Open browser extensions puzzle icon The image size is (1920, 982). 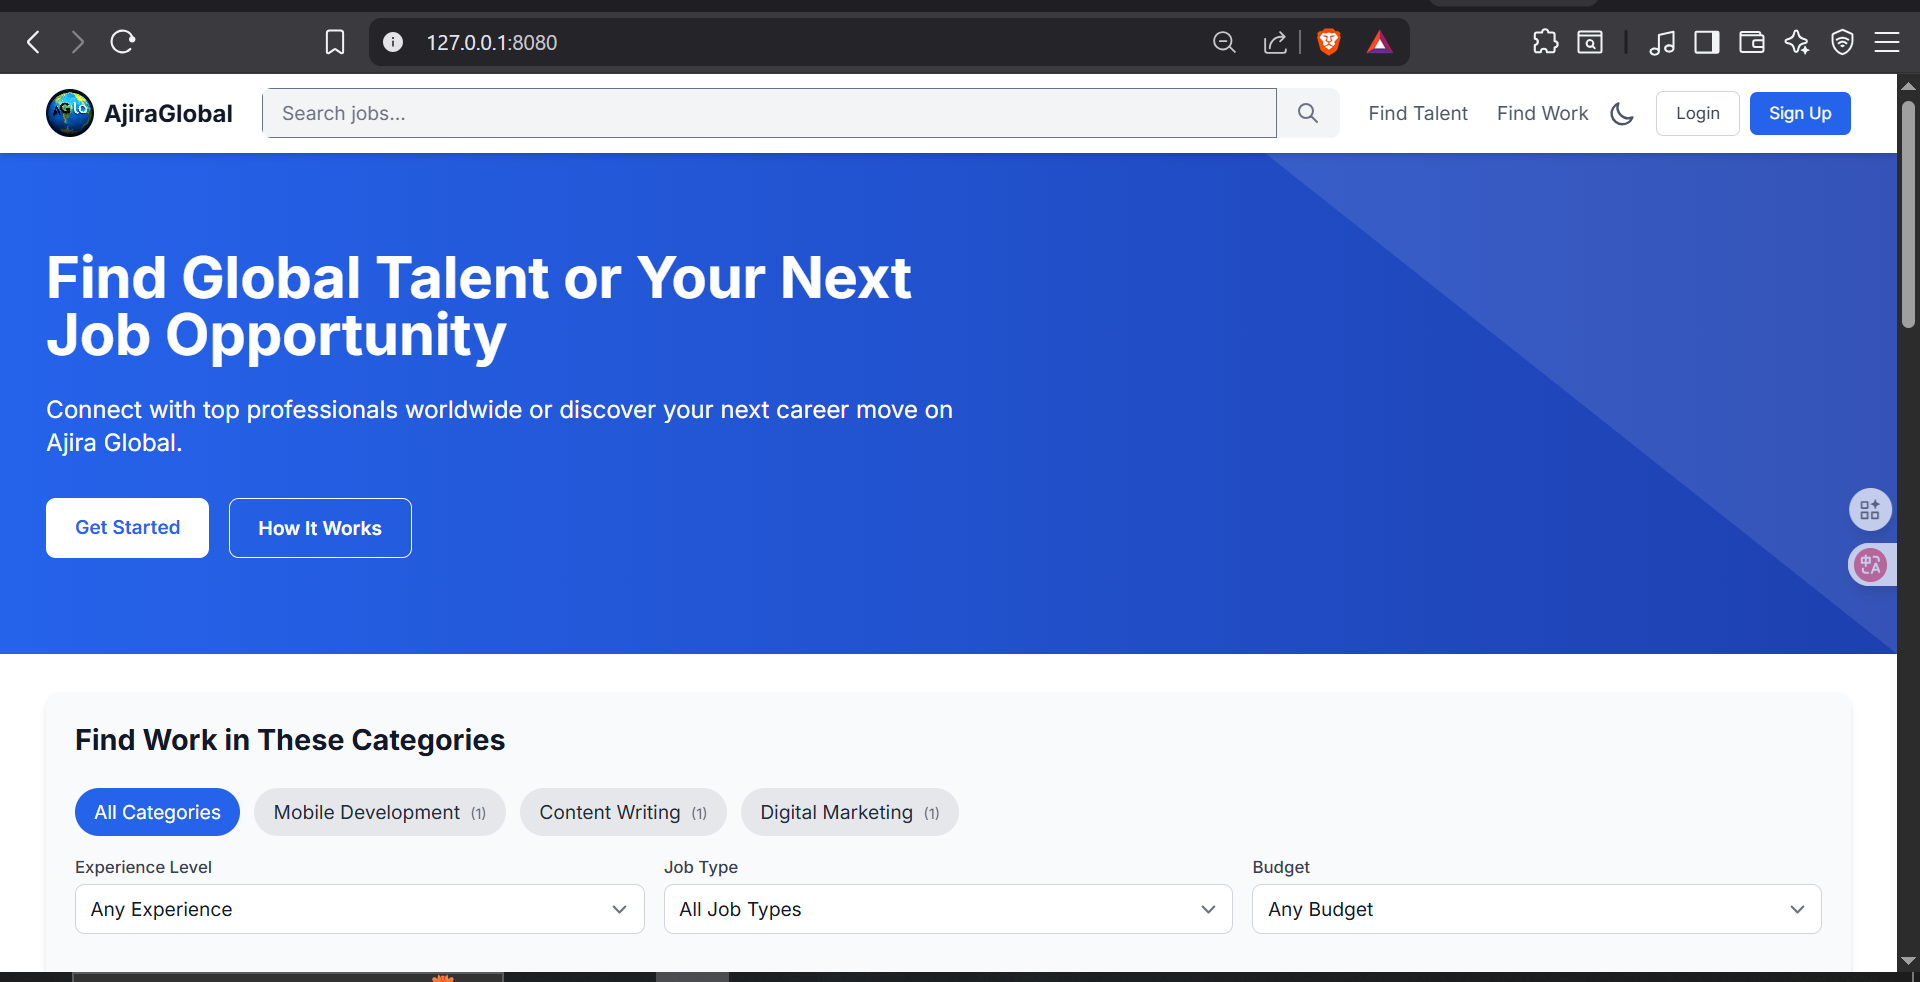point(1545,42)
